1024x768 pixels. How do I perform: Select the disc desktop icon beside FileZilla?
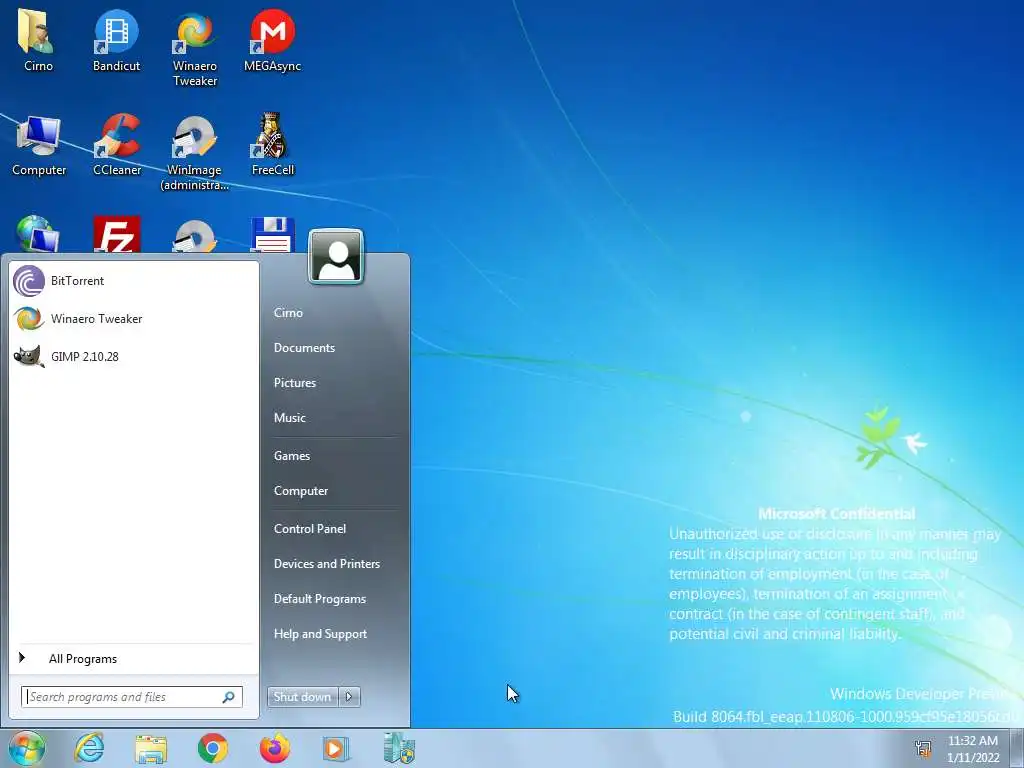pyautogui.click(x=195, y=236)
